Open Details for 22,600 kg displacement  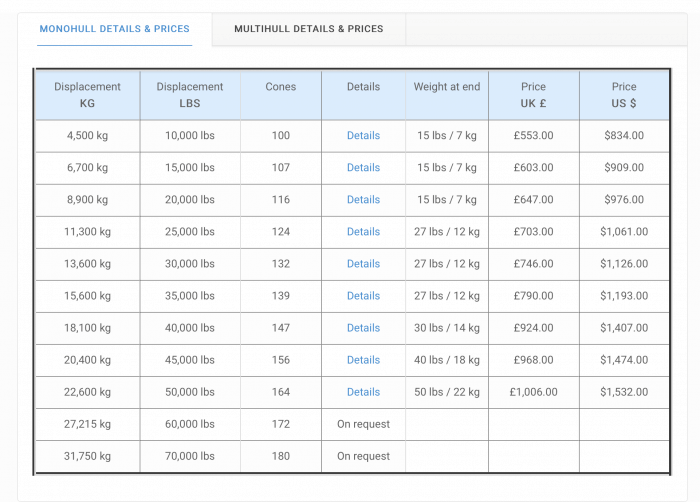click(363, 392)
